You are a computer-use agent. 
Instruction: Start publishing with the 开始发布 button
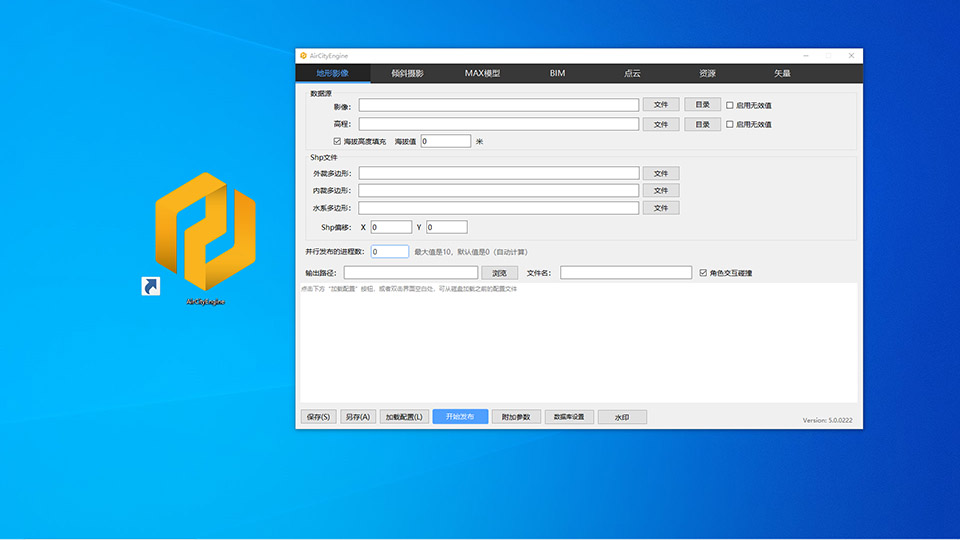pyautogui.click(x=460, y=416)
